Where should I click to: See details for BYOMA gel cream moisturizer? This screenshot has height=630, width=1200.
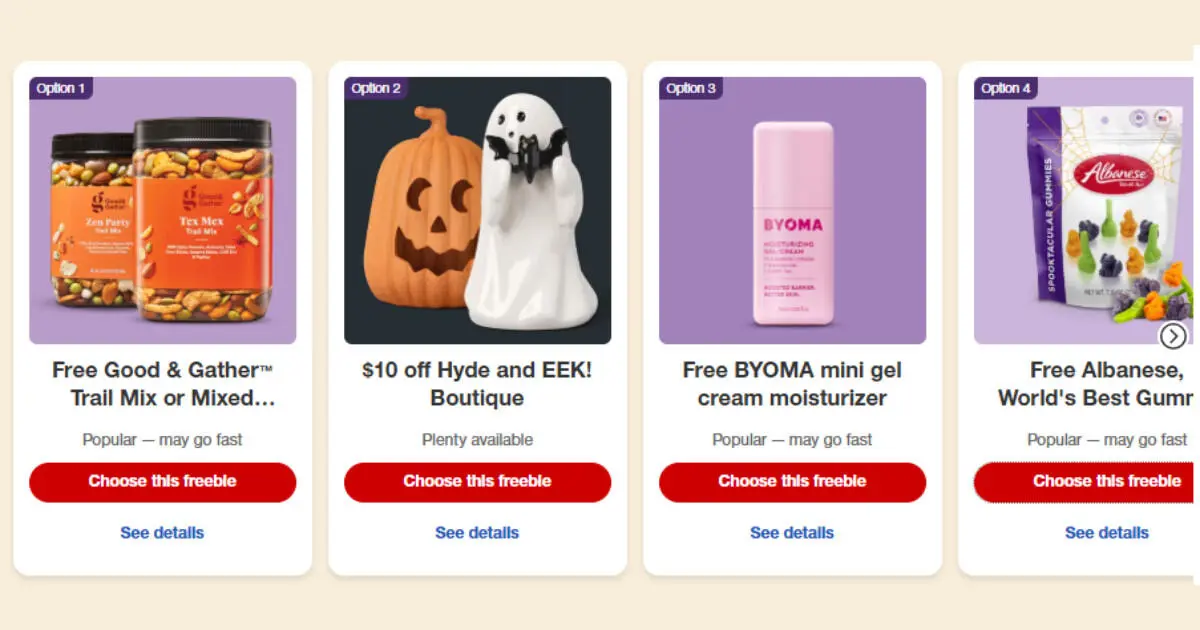point(792,533)
